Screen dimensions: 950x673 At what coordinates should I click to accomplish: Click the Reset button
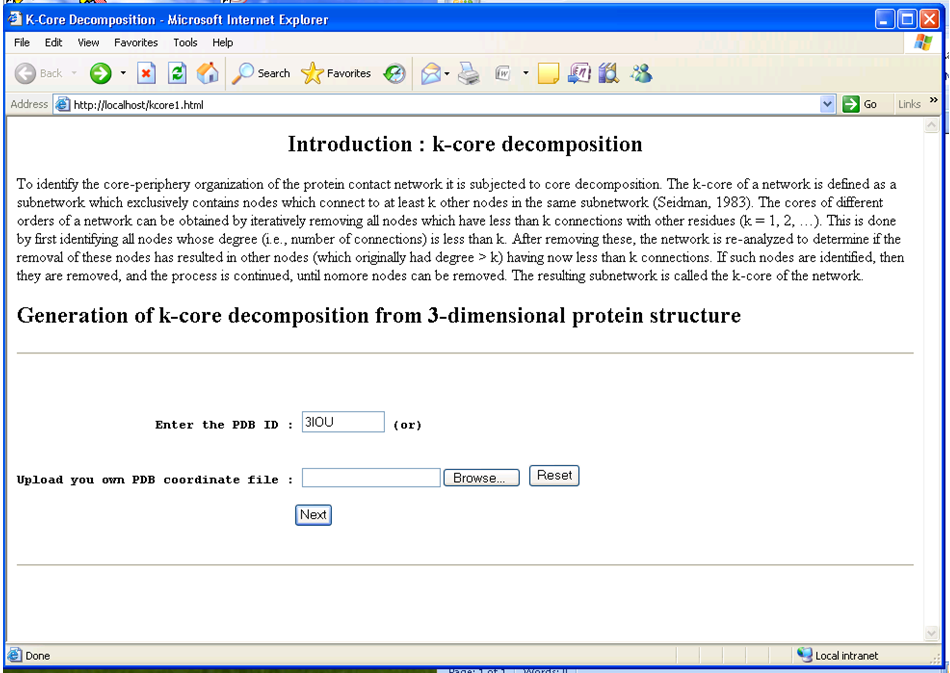pos(554,476)
